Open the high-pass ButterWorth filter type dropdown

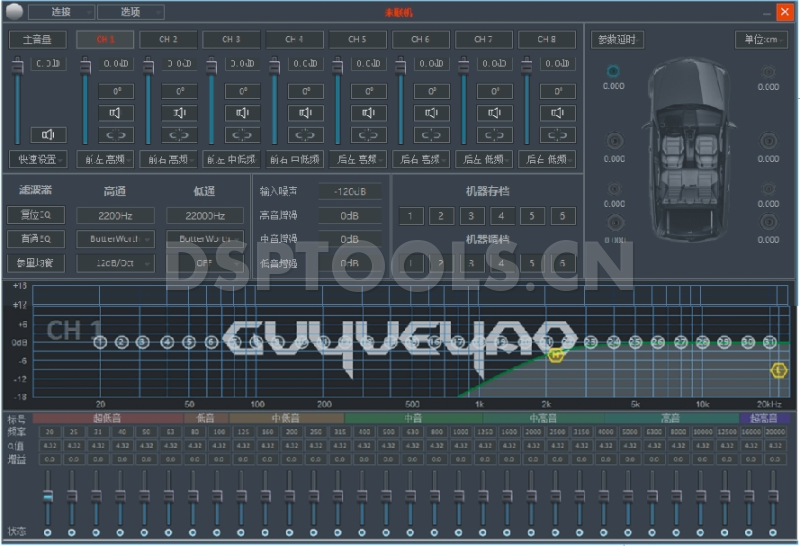(x=115, y=239)
